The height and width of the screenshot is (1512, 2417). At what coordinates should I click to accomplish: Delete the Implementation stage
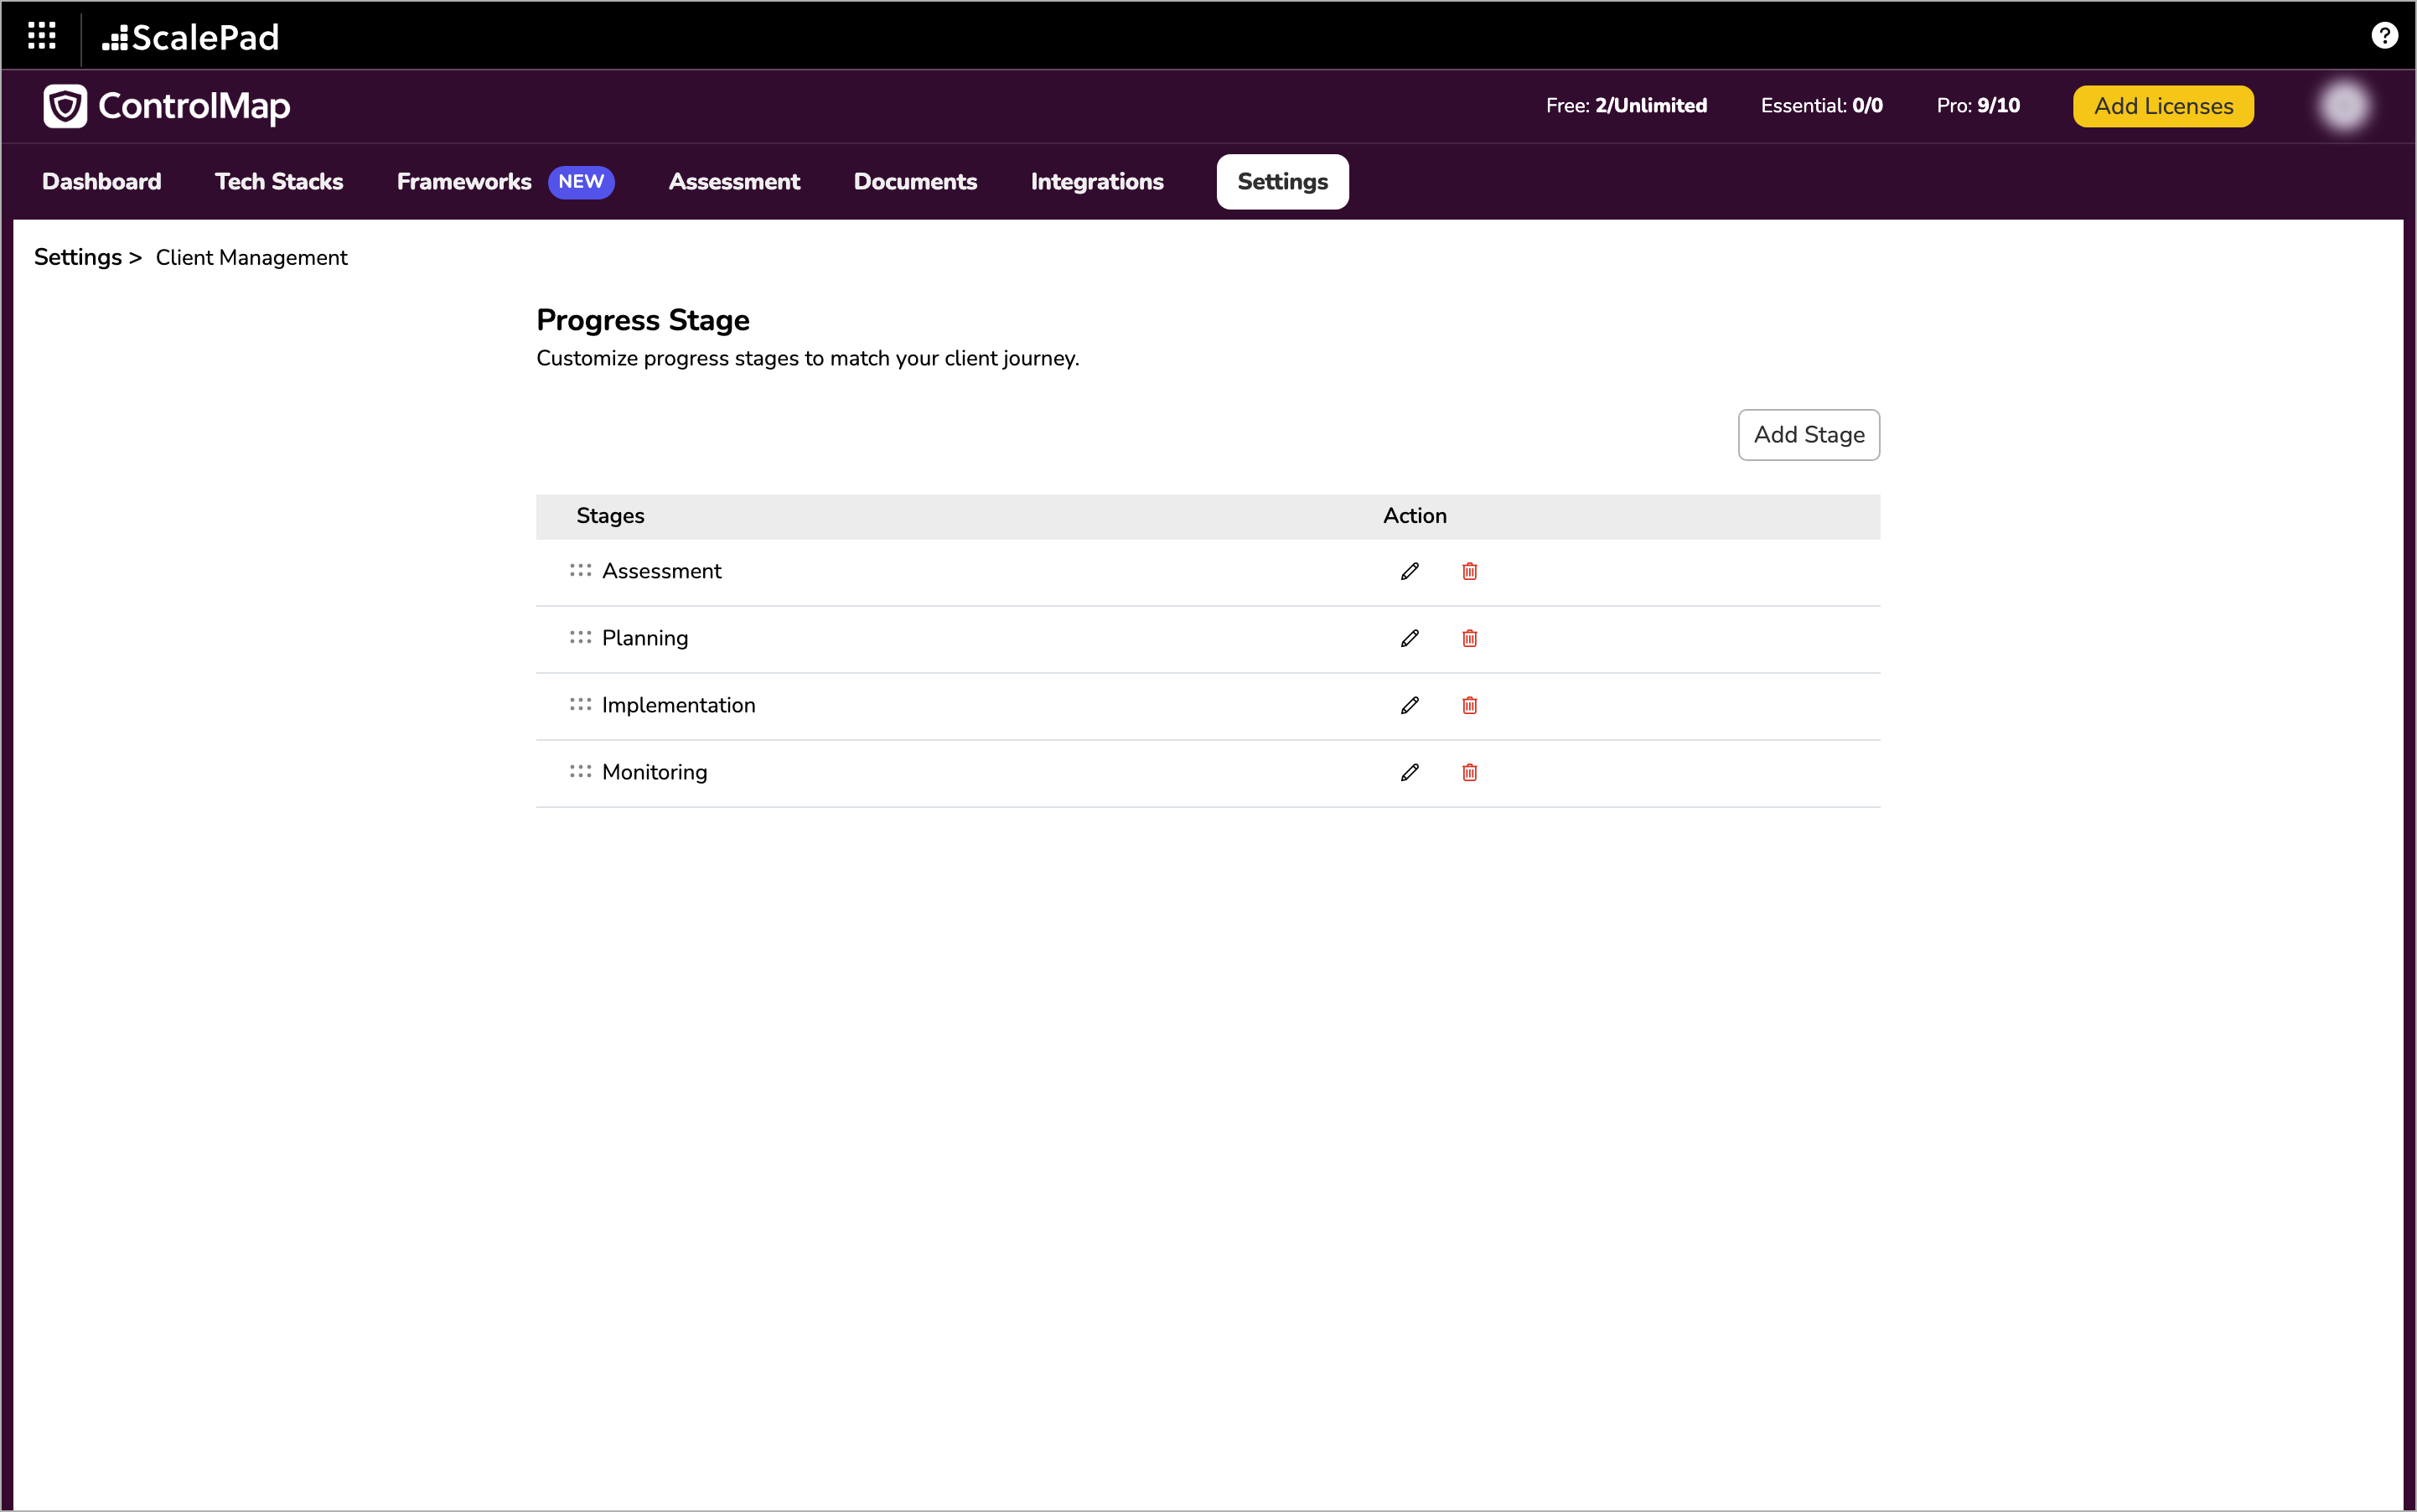pos(1469,705)
